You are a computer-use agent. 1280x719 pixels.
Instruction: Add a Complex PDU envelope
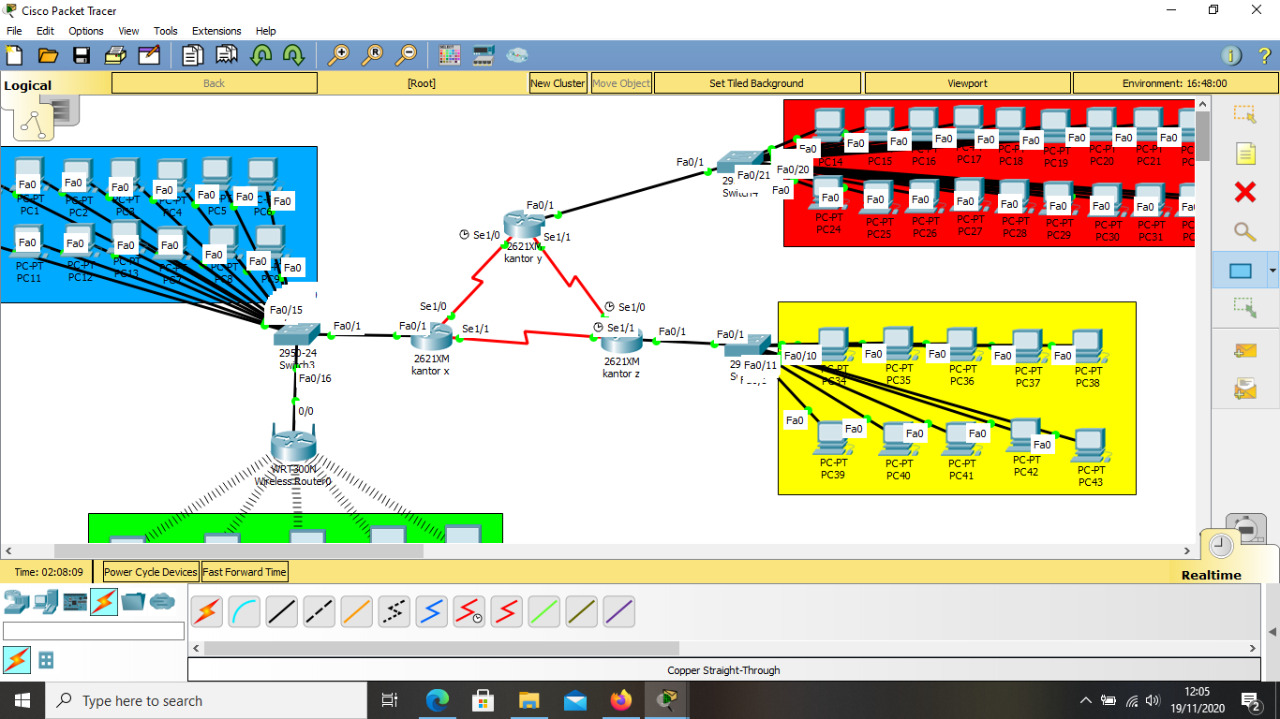(1244, 388)
